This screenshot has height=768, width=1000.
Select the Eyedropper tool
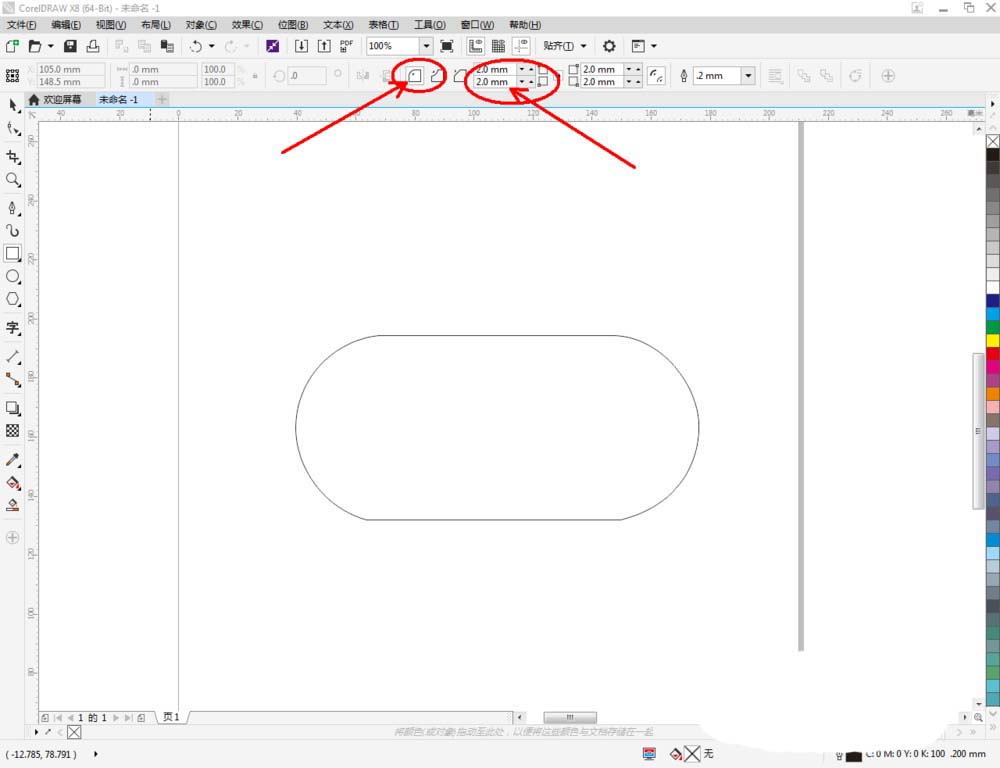(x=13, y=459)
